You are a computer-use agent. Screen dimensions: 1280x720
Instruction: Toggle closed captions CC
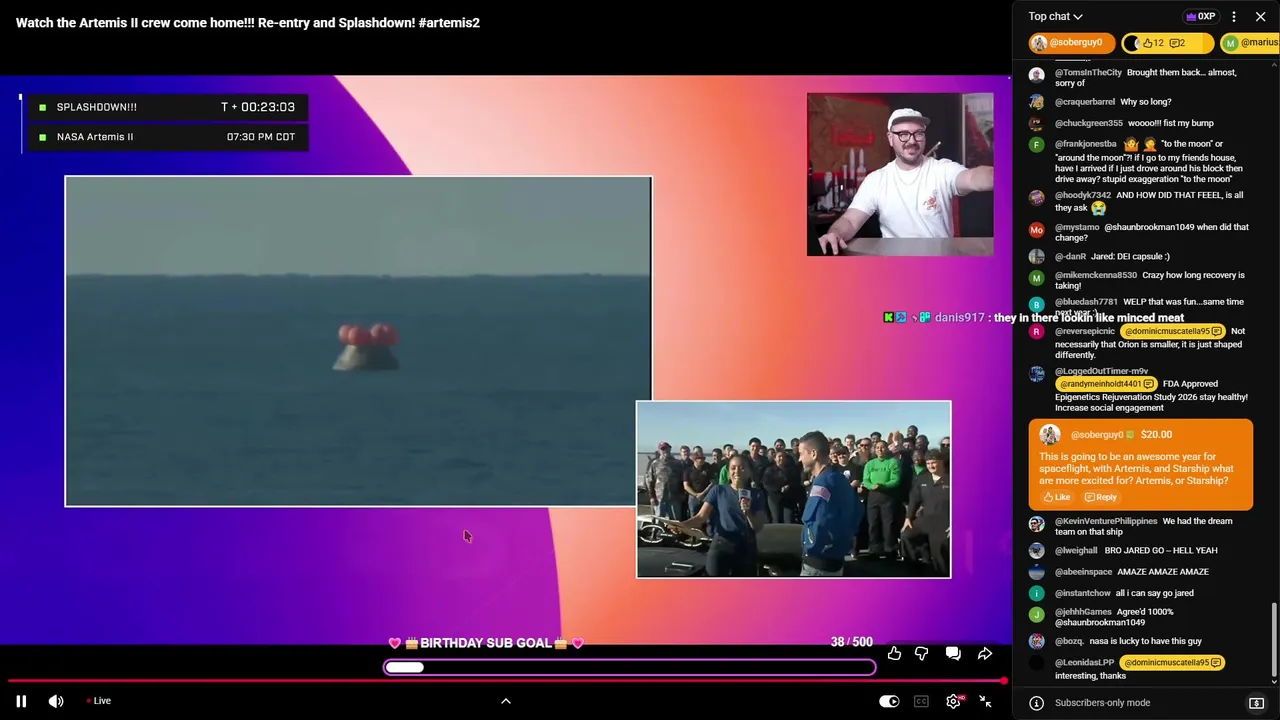click(921, 701)
